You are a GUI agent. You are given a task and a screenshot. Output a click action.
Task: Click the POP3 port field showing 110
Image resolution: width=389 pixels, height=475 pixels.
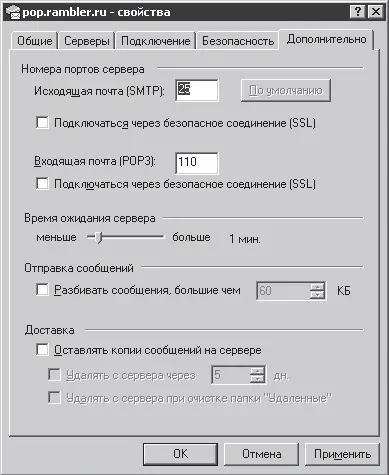coord(197,163)
